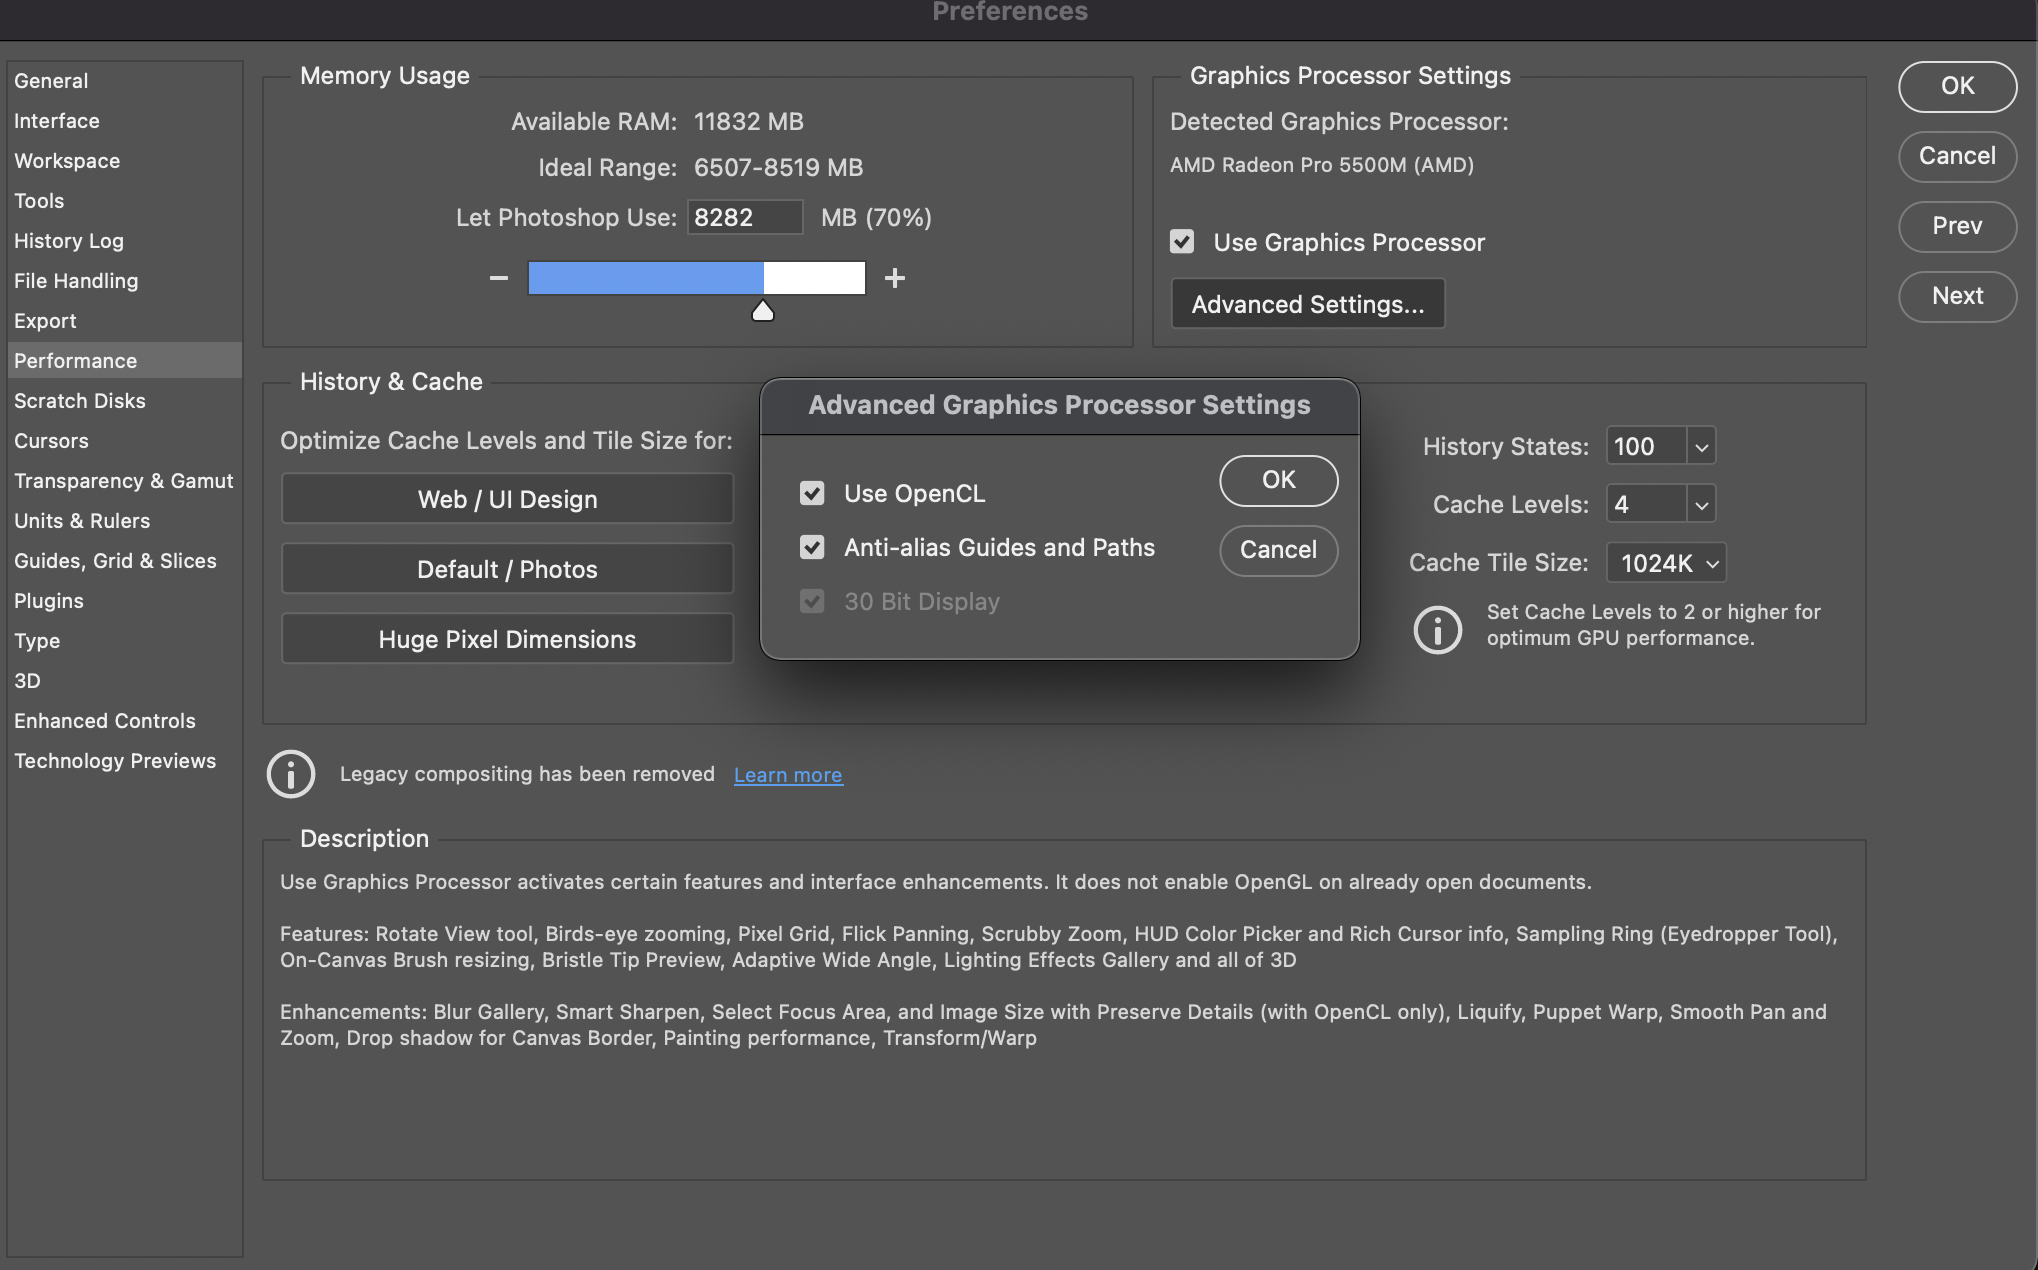Open Advanced Graphics Processor Settings dialog
Viewport: 2038px width, 1270px height.
(x=1306, y=303)
